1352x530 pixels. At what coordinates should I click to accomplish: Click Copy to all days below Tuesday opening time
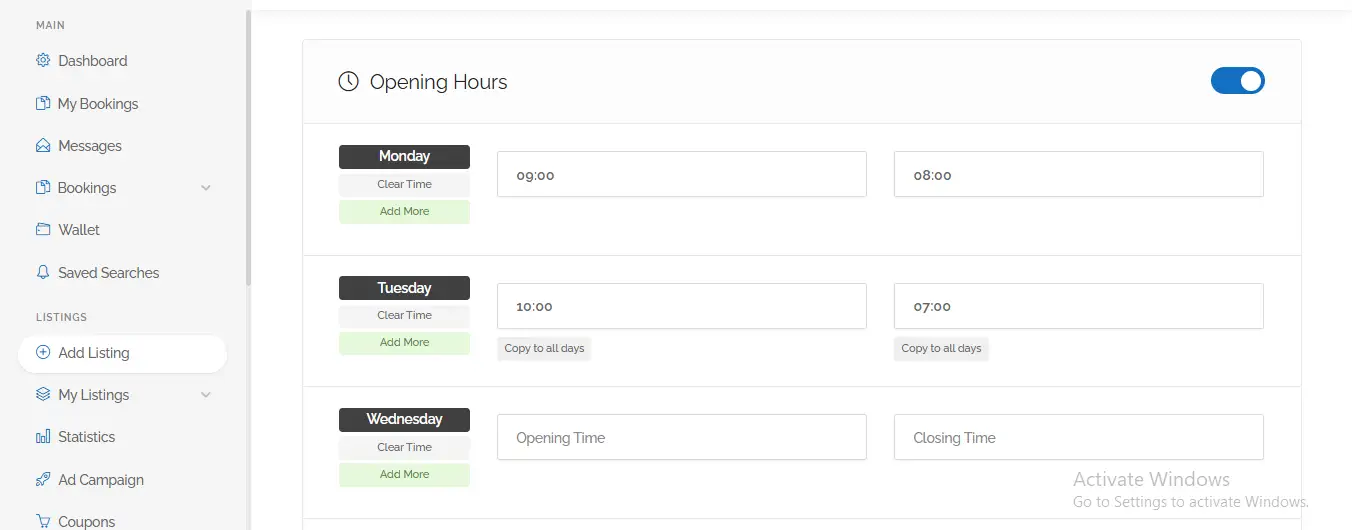(x=544, y=349)
